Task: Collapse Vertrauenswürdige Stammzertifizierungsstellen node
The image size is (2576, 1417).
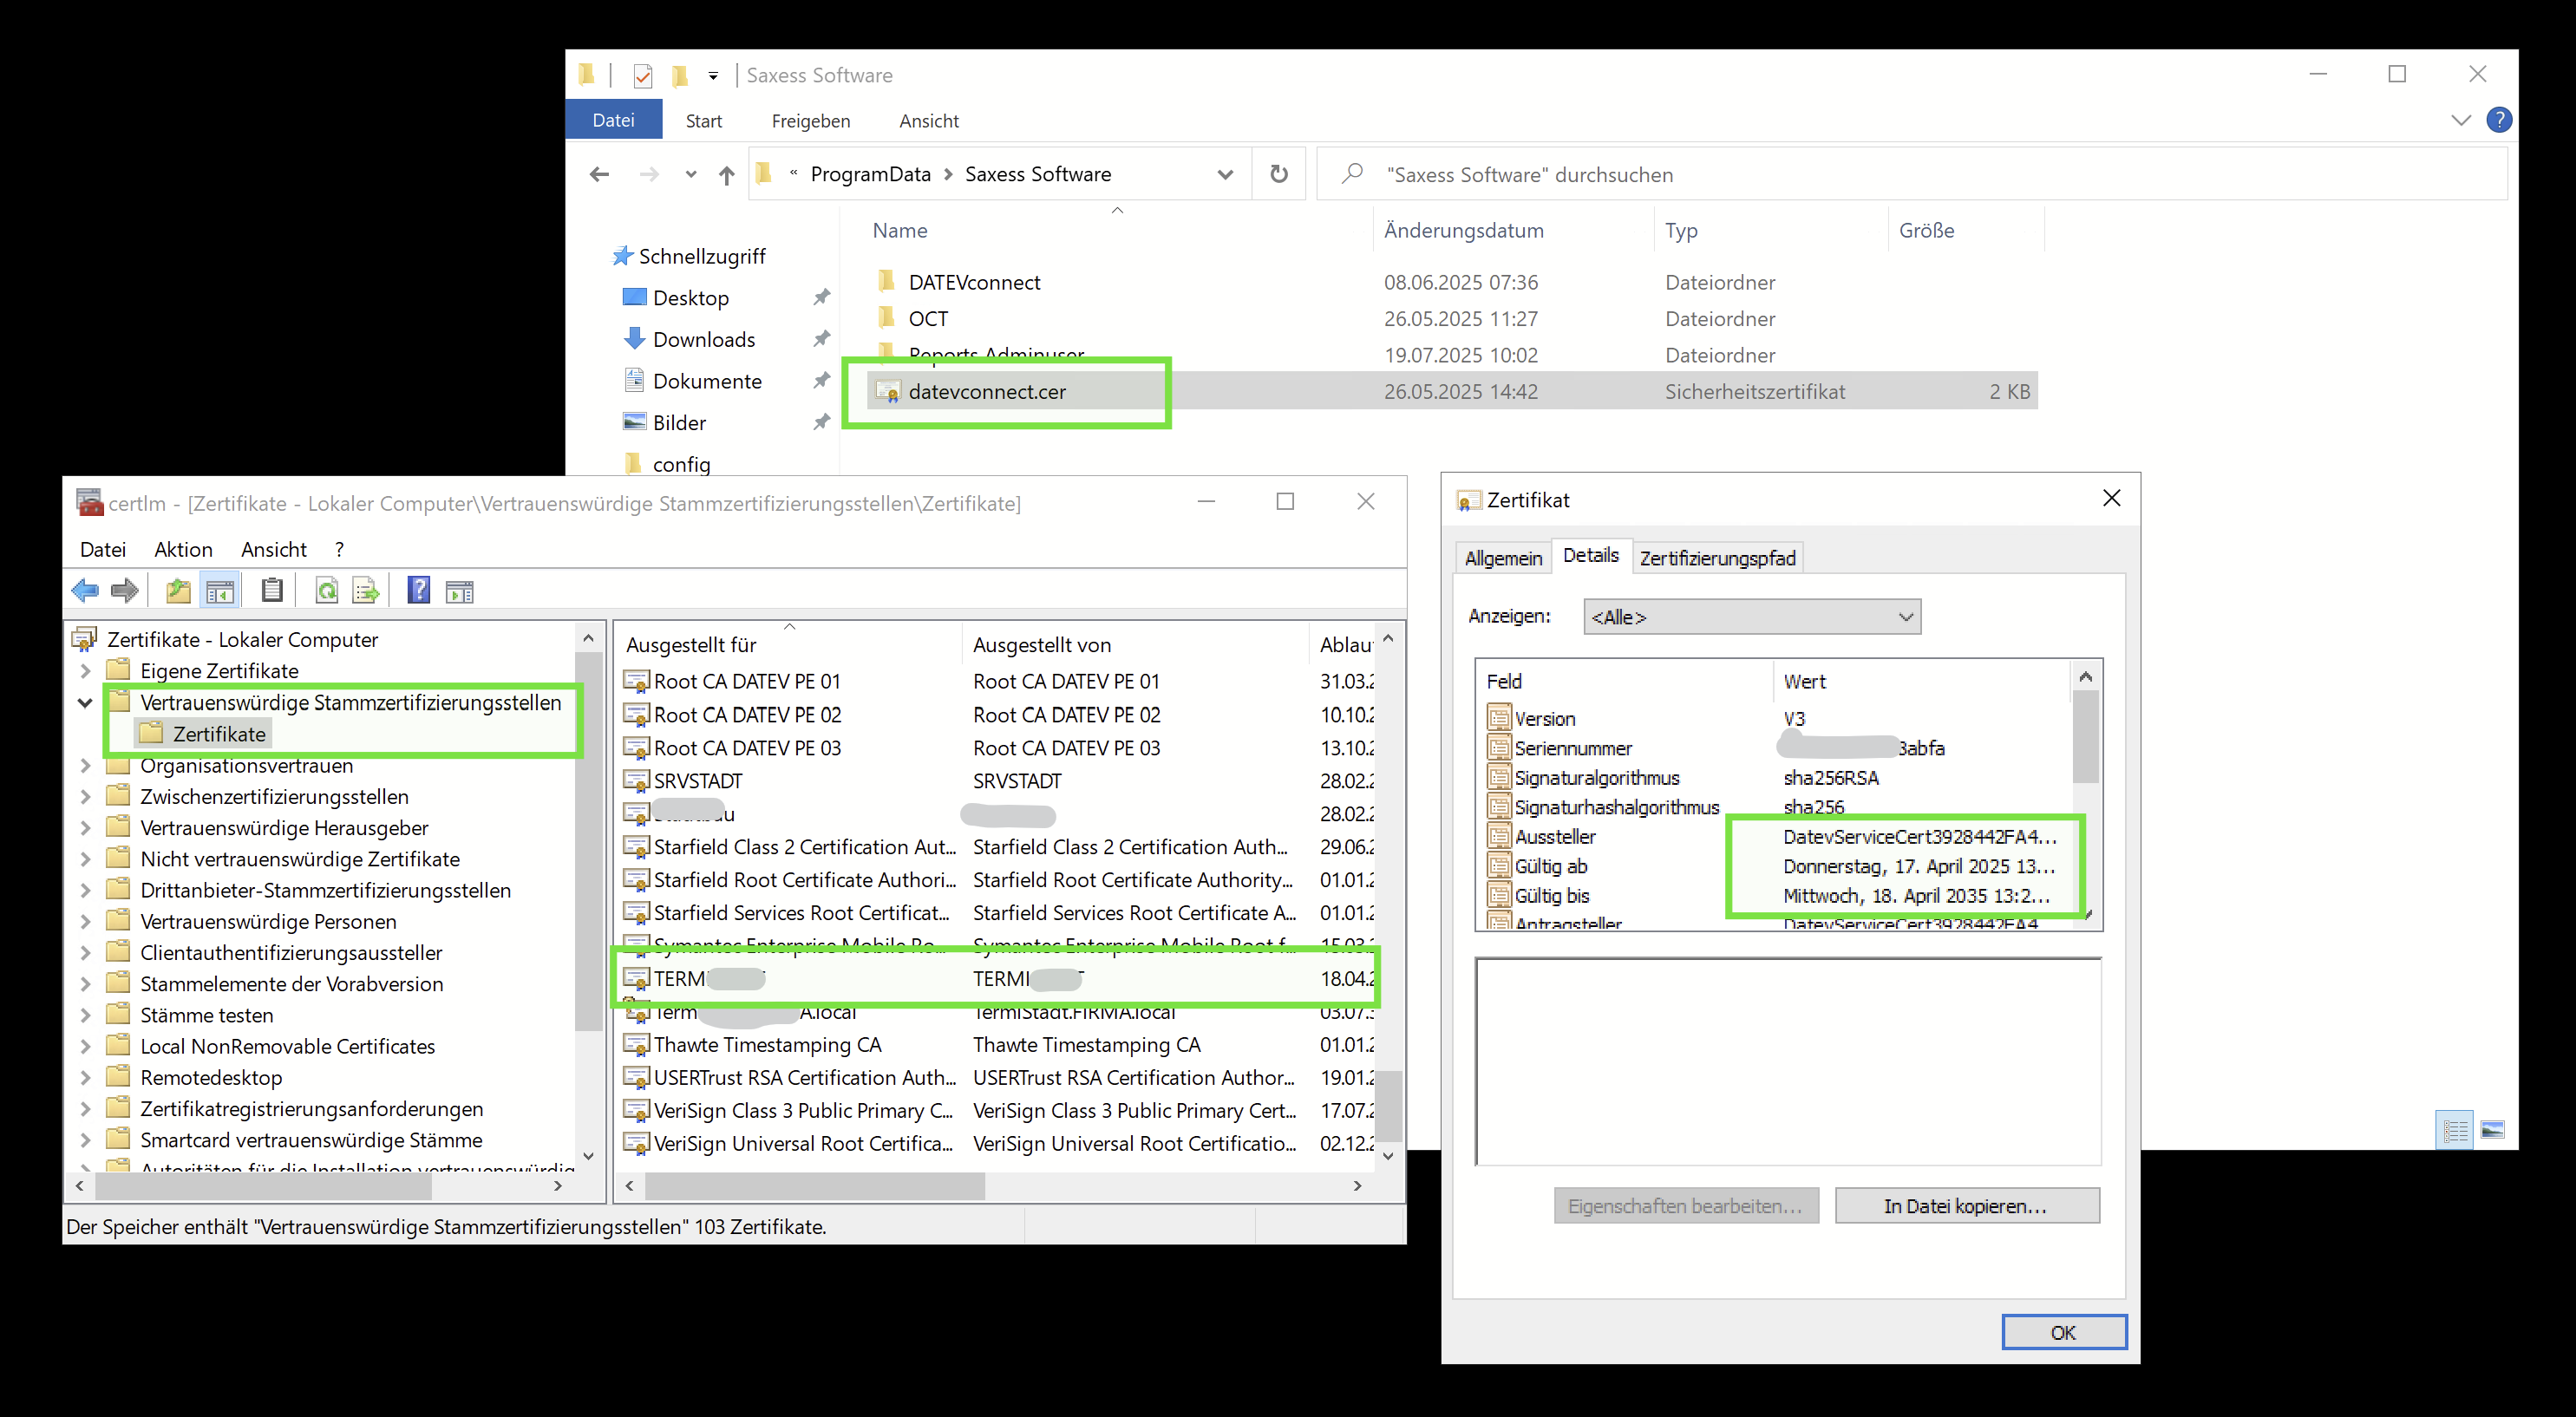Action: click(85, 703)
